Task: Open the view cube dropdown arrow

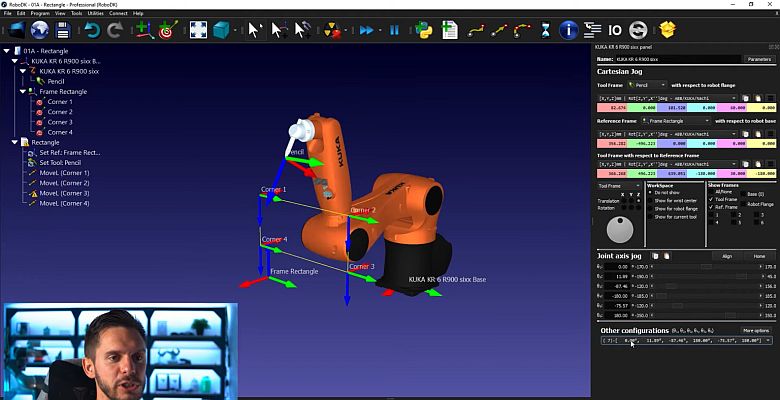Action: coord(234,30)
